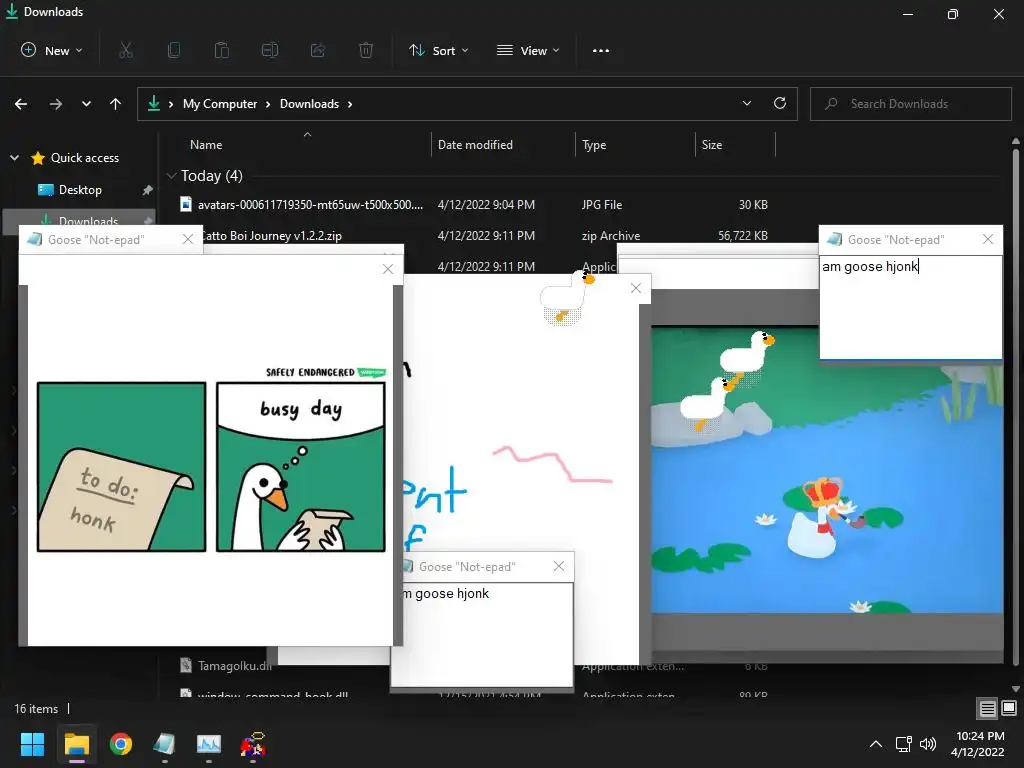
Task: Select Catto Boi Journey v1.2.2.zip
Action: click(x=271, y=236)
